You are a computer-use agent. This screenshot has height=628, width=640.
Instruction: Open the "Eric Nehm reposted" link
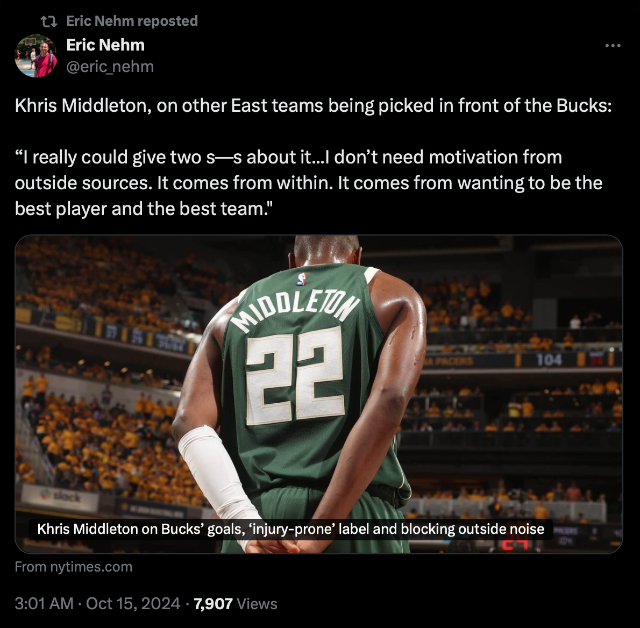[x=131, y=21]
